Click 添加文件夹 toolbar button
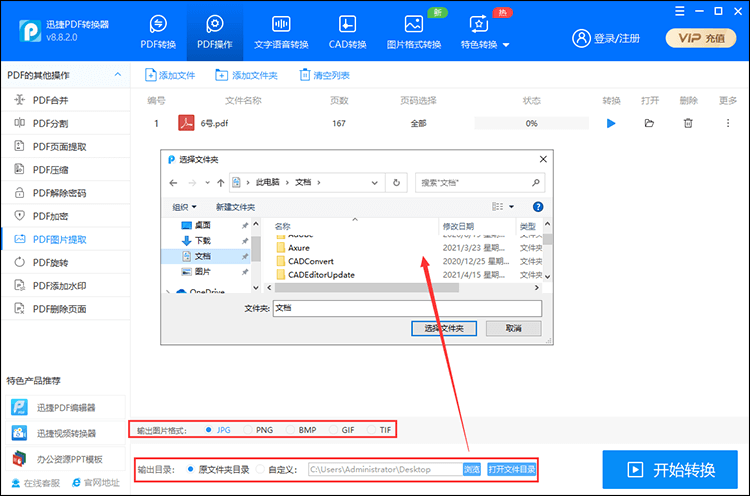Viewport: 750px width, 496px height. 246,75
